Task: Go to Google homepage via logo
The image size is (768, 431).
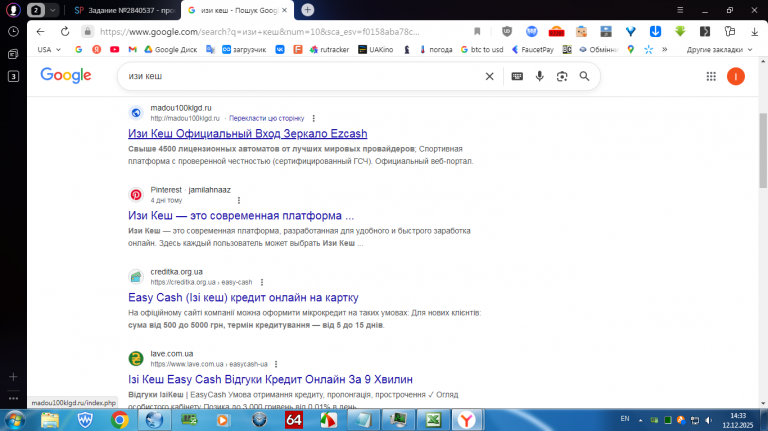Action: click(x=66, y=76)
